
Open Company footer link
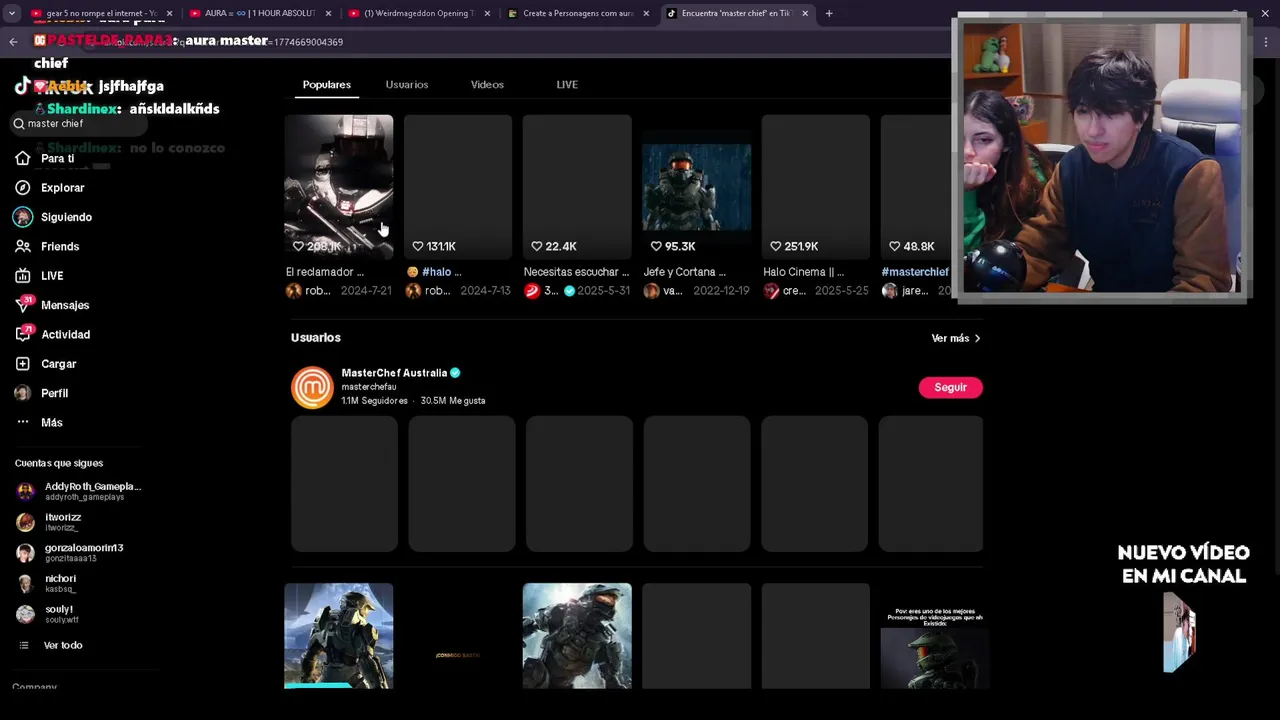[35, 687]
